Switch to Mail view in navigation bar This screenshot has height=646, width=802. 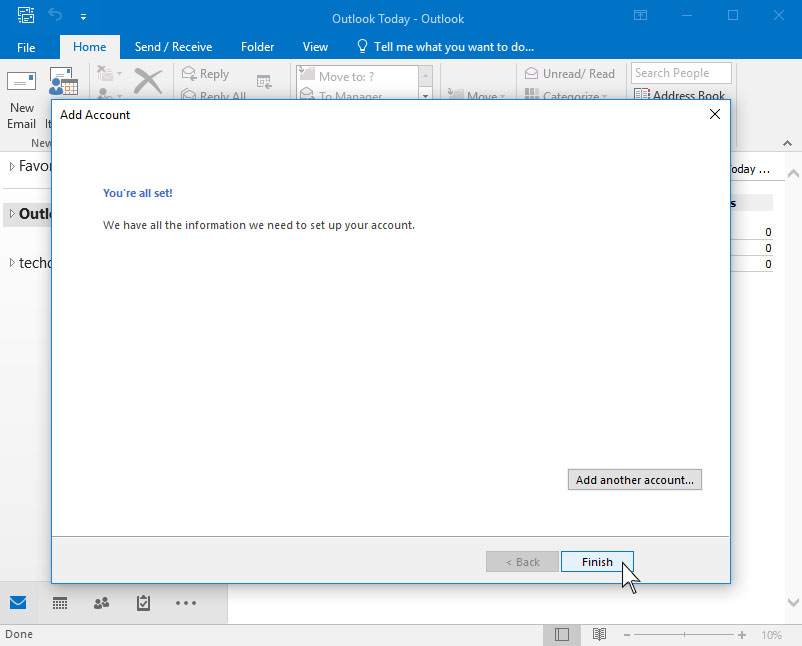pyautogui.click(x=18, y=603)
